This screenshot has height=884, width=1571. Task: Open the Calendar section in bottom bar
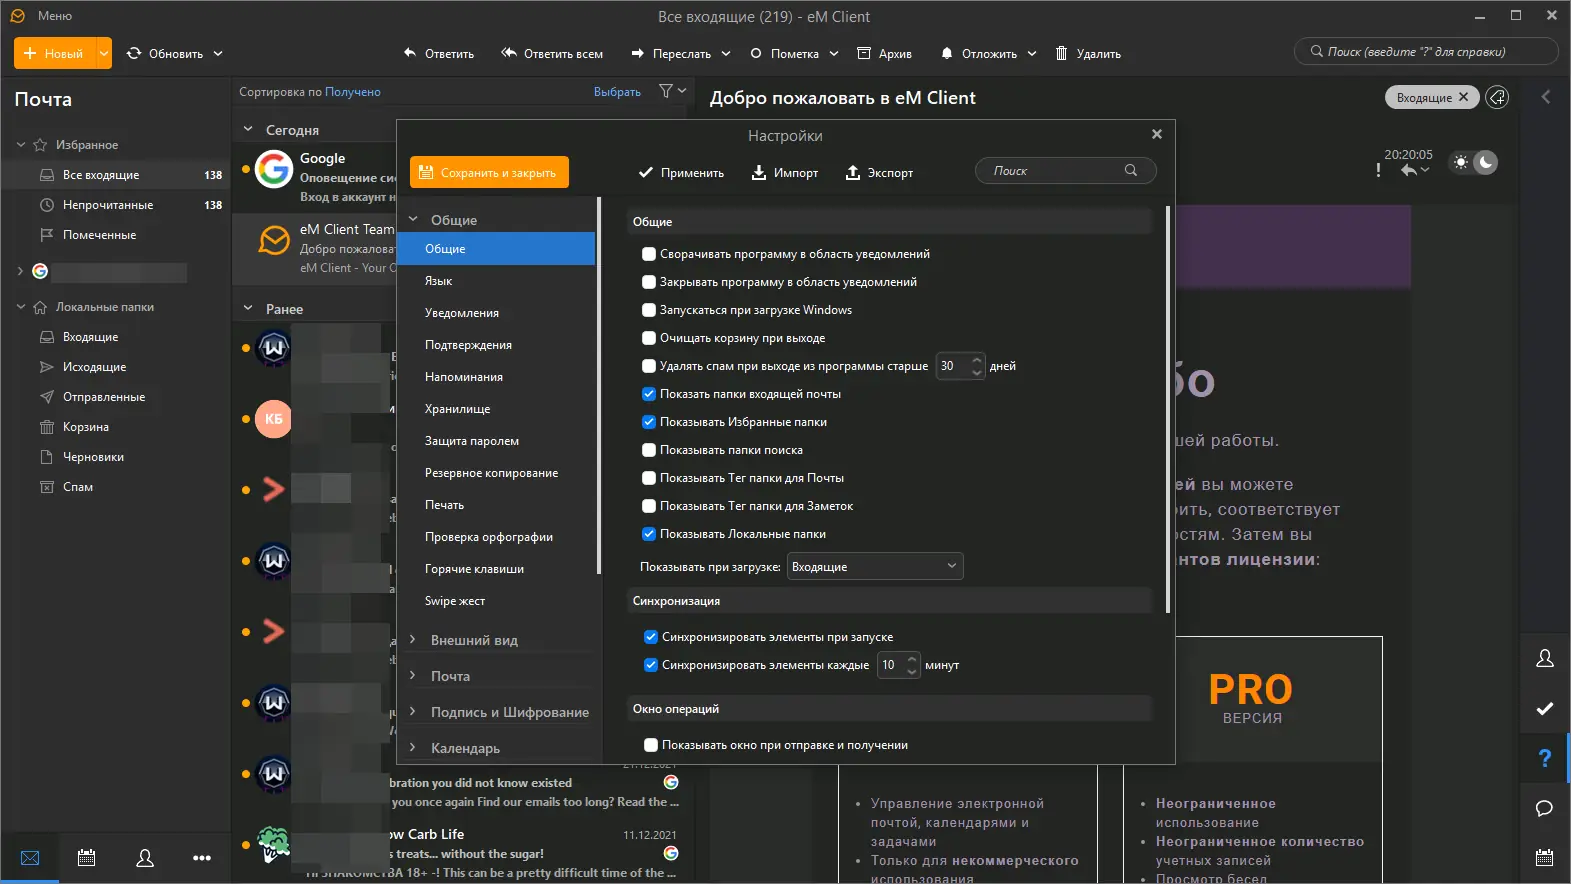tap(87, 858)
